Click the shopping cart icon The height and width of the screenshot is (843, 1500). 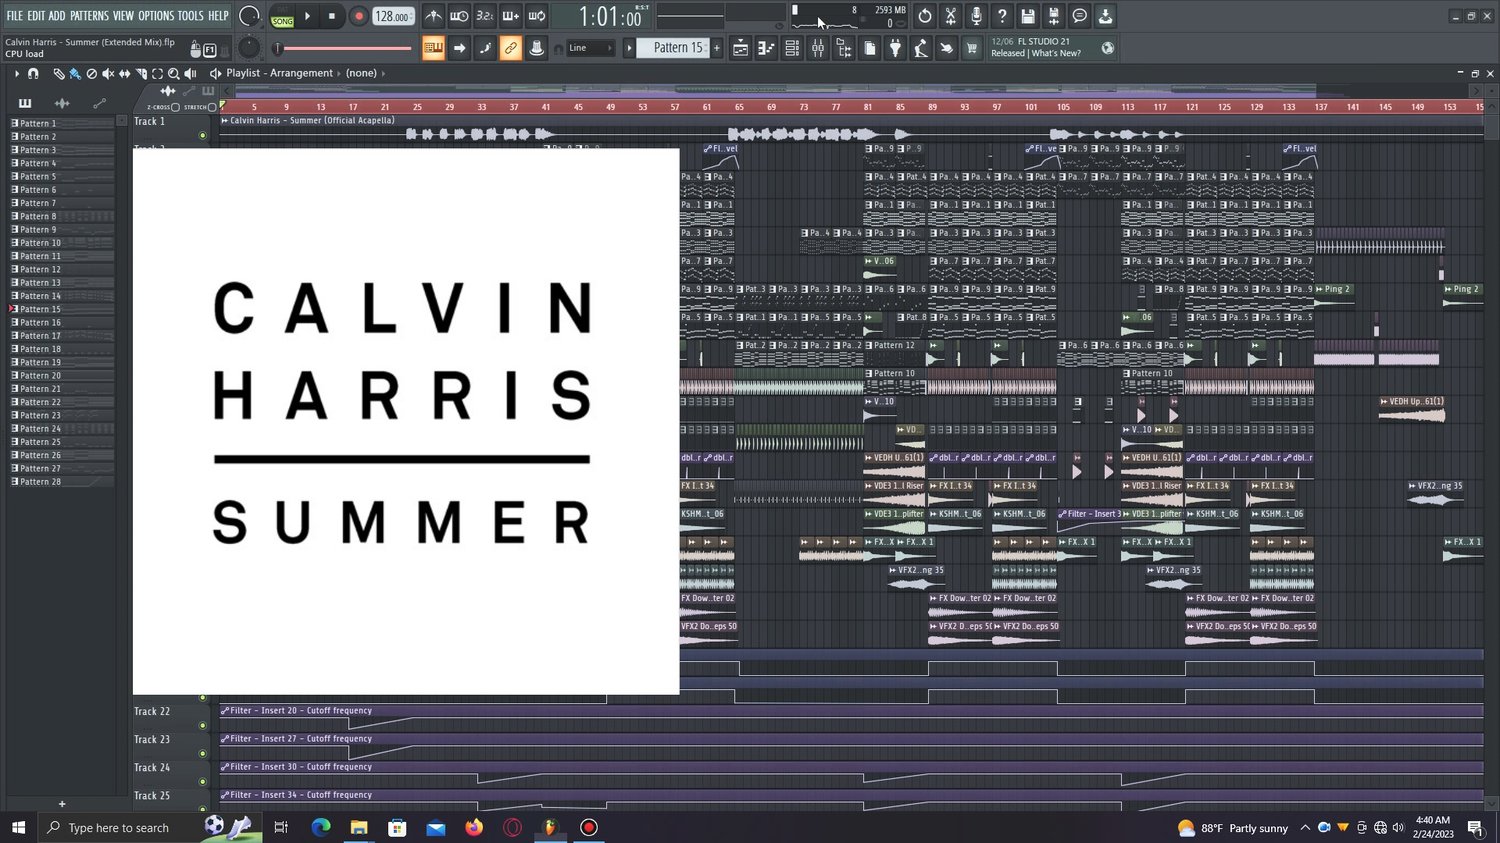coord(971,48)
